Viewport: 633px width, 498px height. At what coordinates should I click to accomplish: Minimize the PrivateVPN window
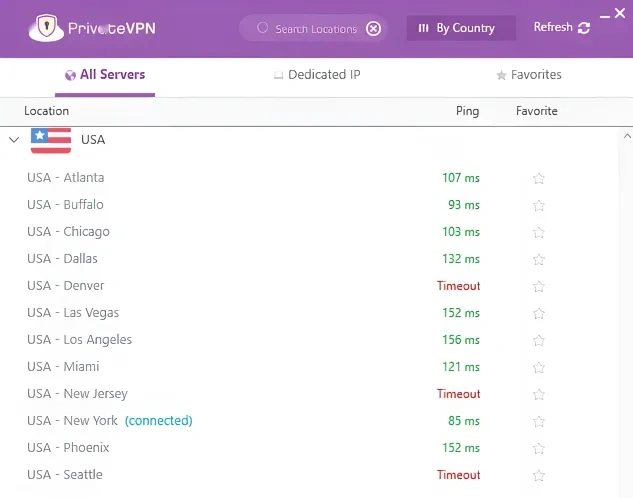pos(605,17)
